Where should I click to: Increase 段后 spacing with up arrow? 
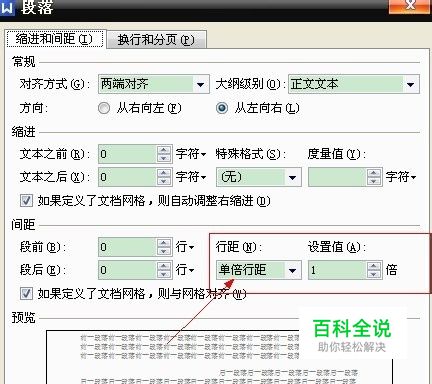[164, 266]
